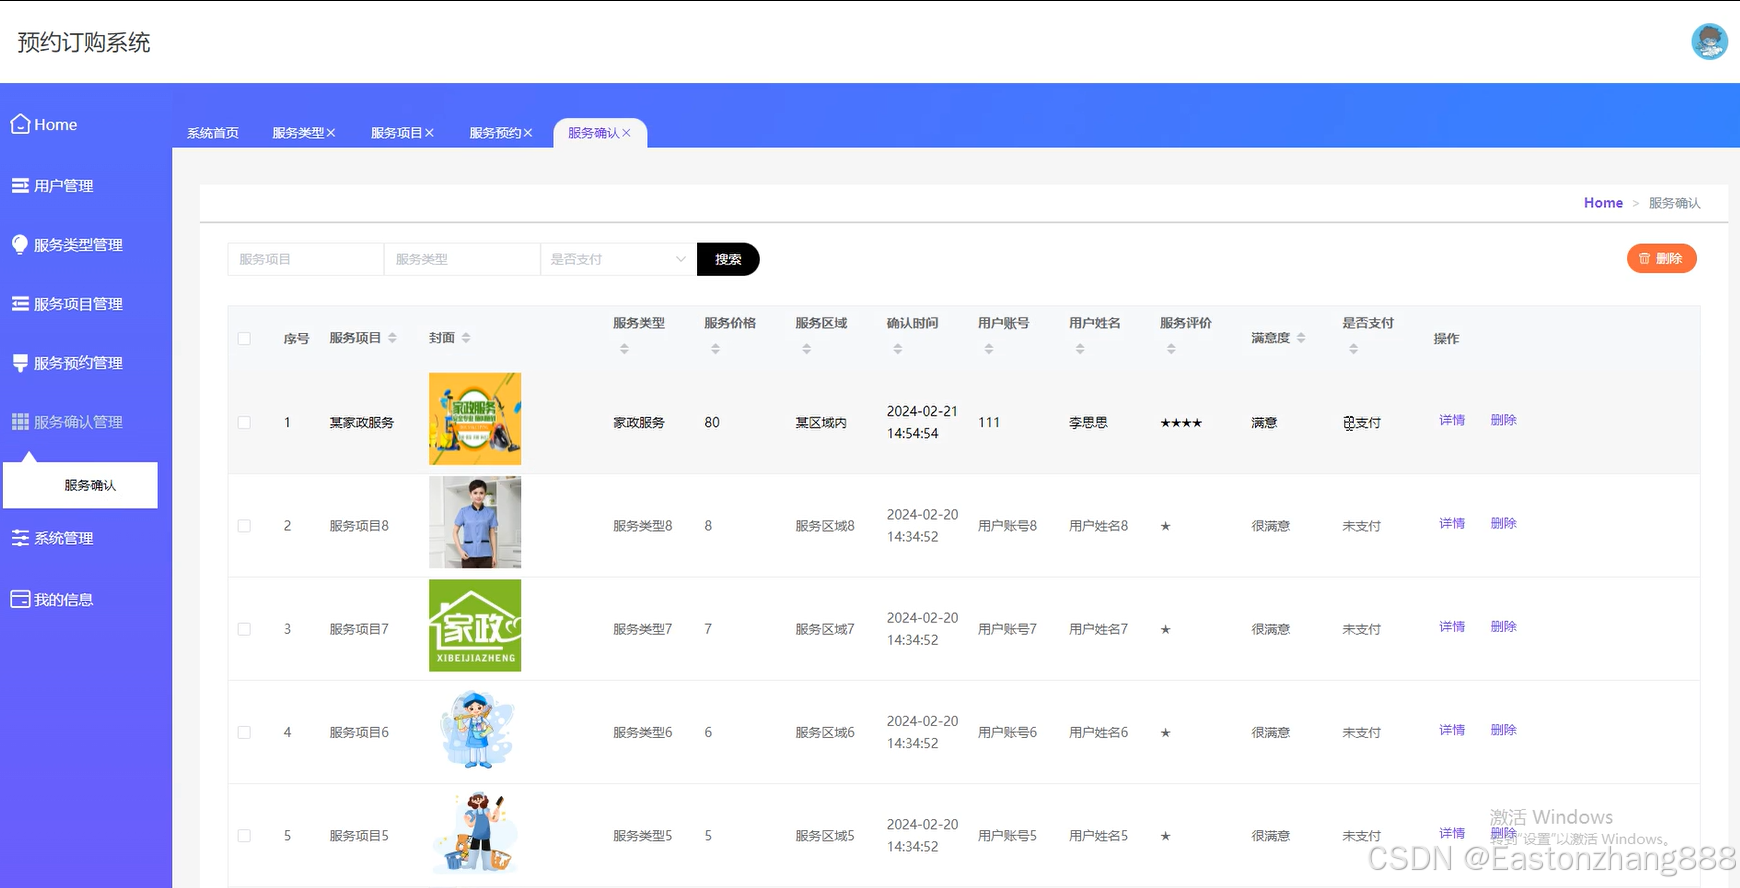Focus the 服务项目 search field
The image size is (1740, 888).
point(306,259)
